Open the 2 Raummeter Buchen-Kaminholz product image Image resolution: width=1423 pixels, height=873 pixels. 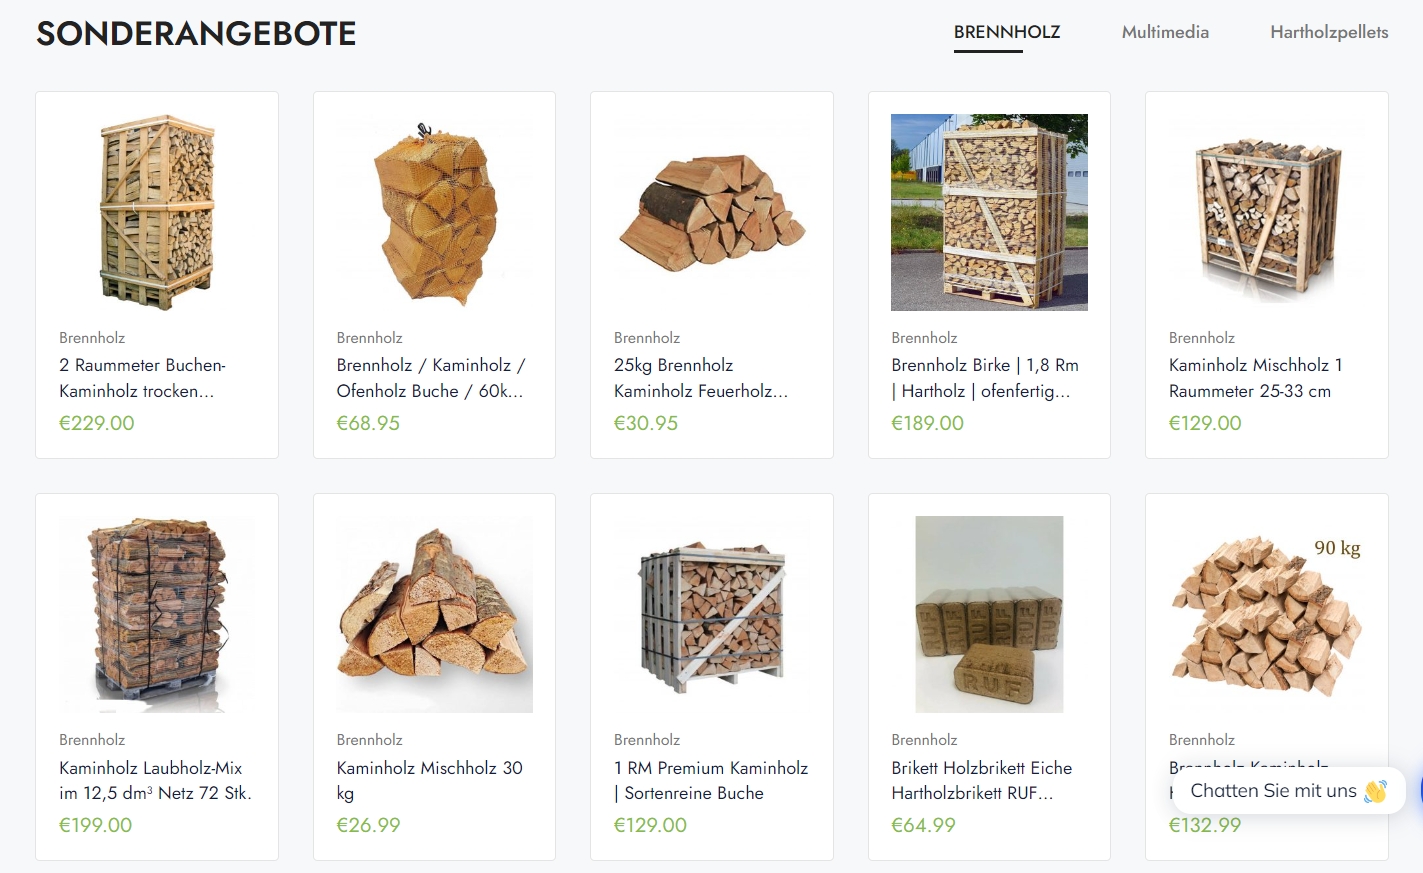click(157, 212)
